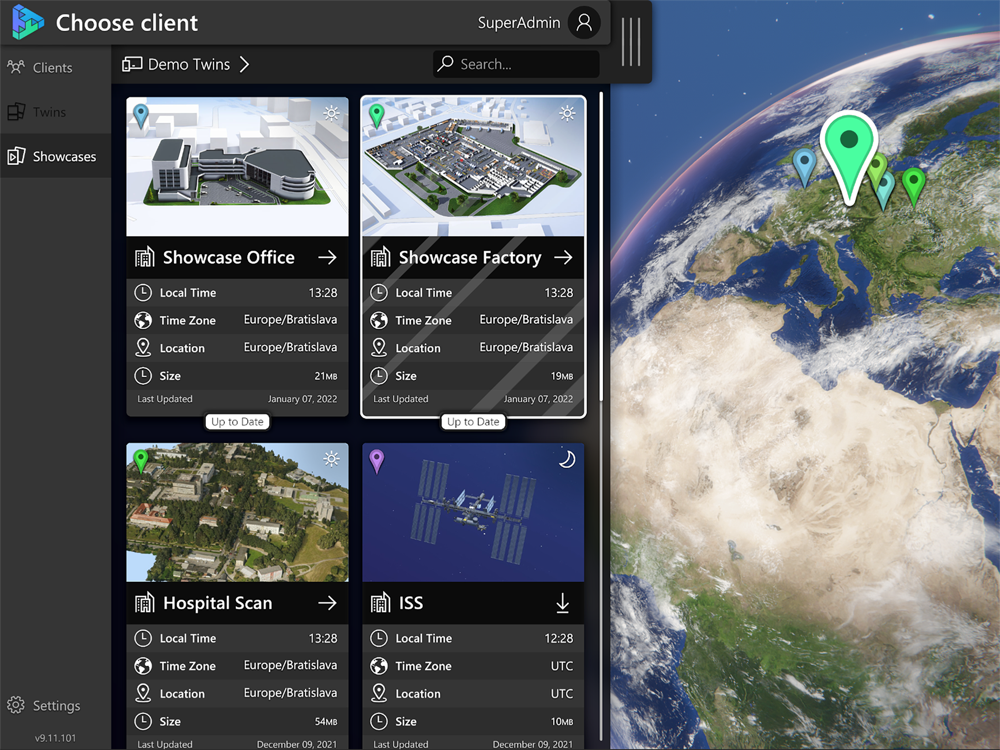Click Up to Date badge under Showcase Office

(x=237, y=422)
